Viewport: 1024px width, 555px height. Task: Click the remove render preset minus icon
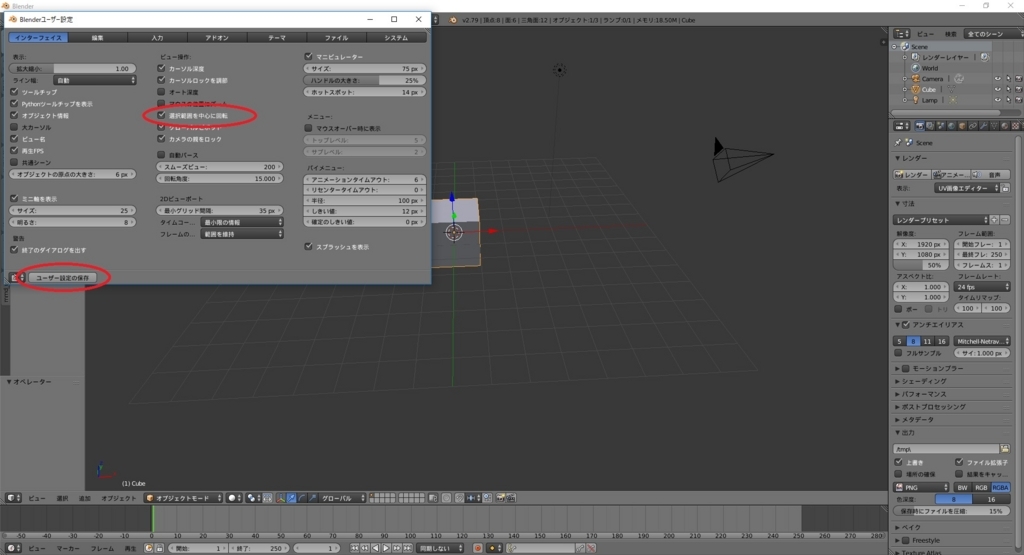pos(1005,220)
